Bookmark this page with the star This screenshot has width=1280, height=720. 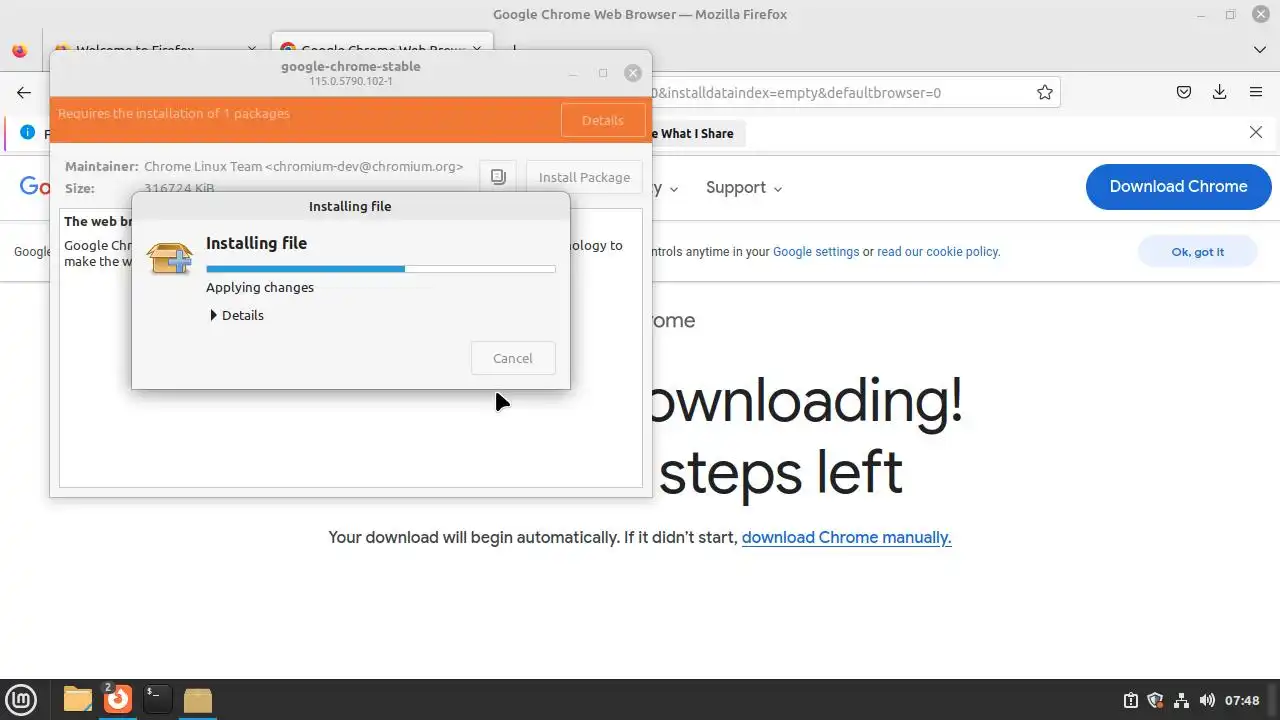1045,92
